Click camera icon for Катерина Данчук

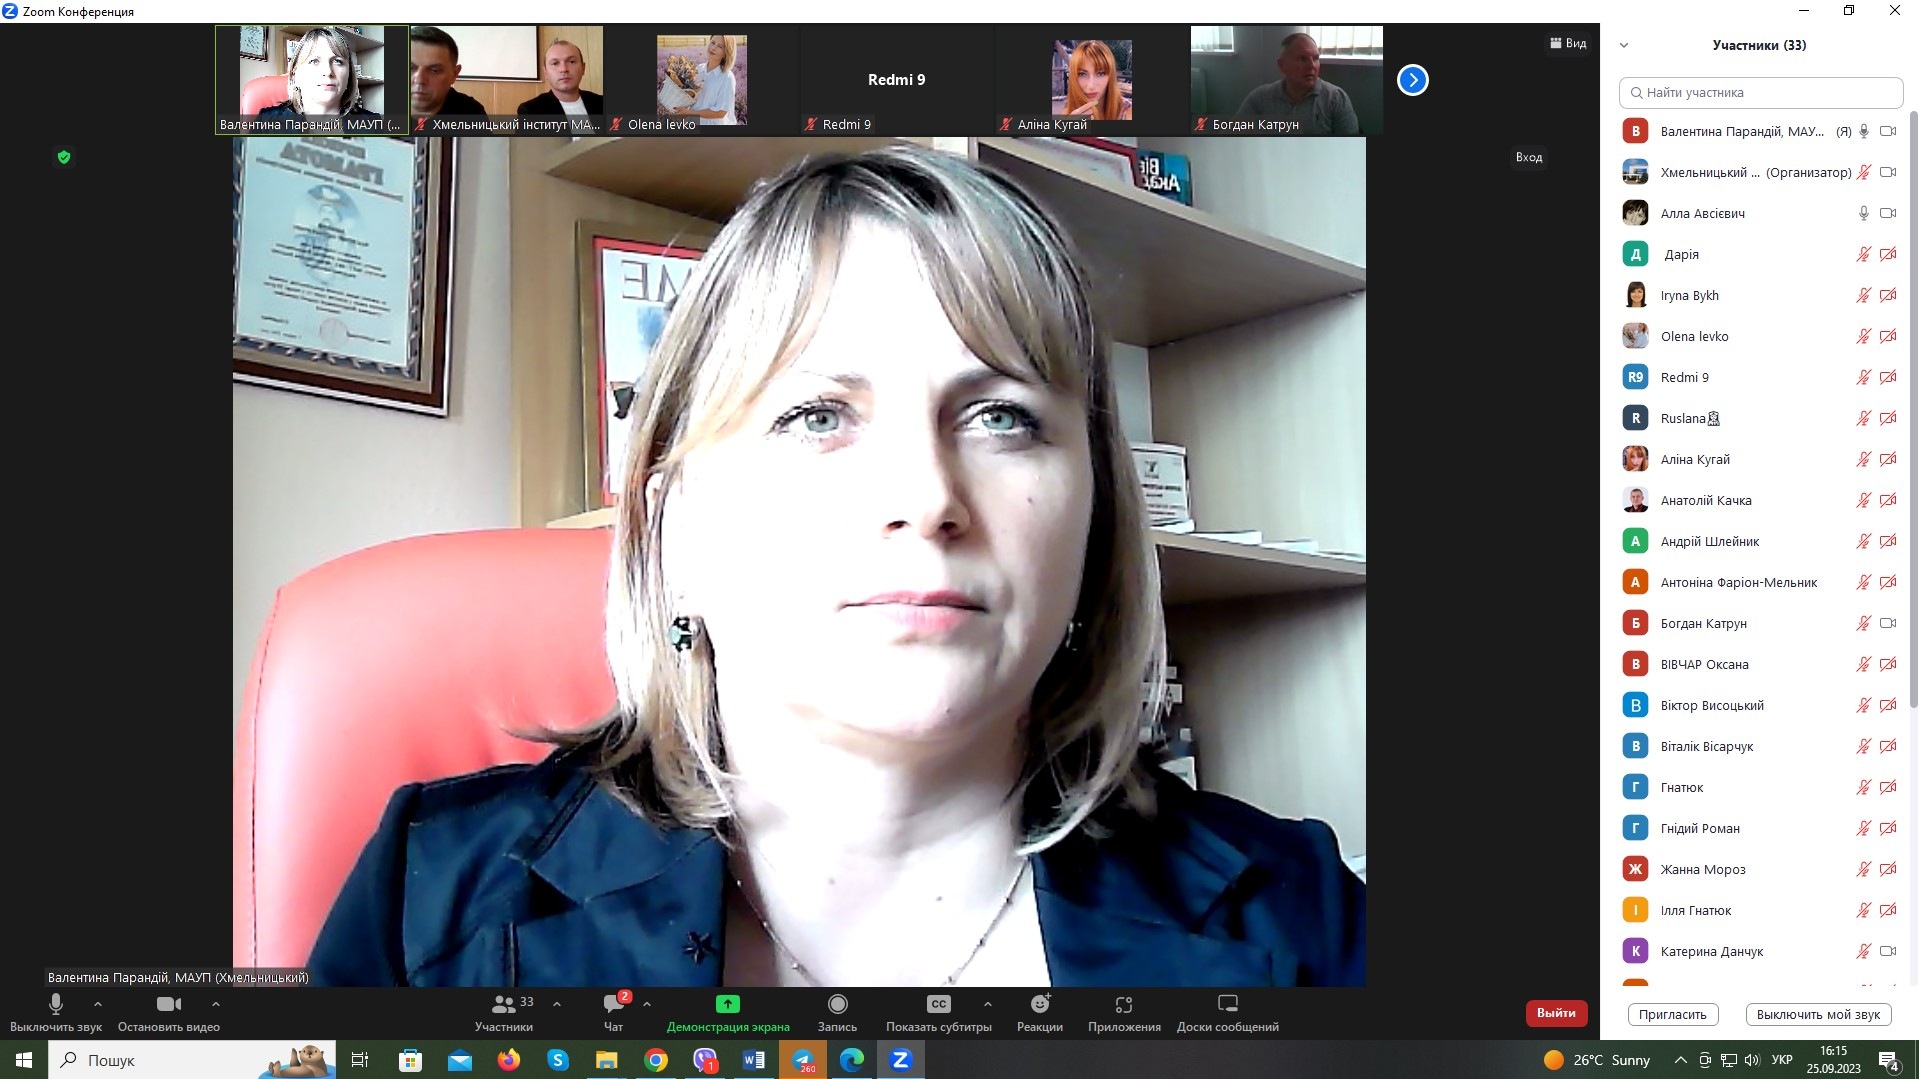[1888, 951]
